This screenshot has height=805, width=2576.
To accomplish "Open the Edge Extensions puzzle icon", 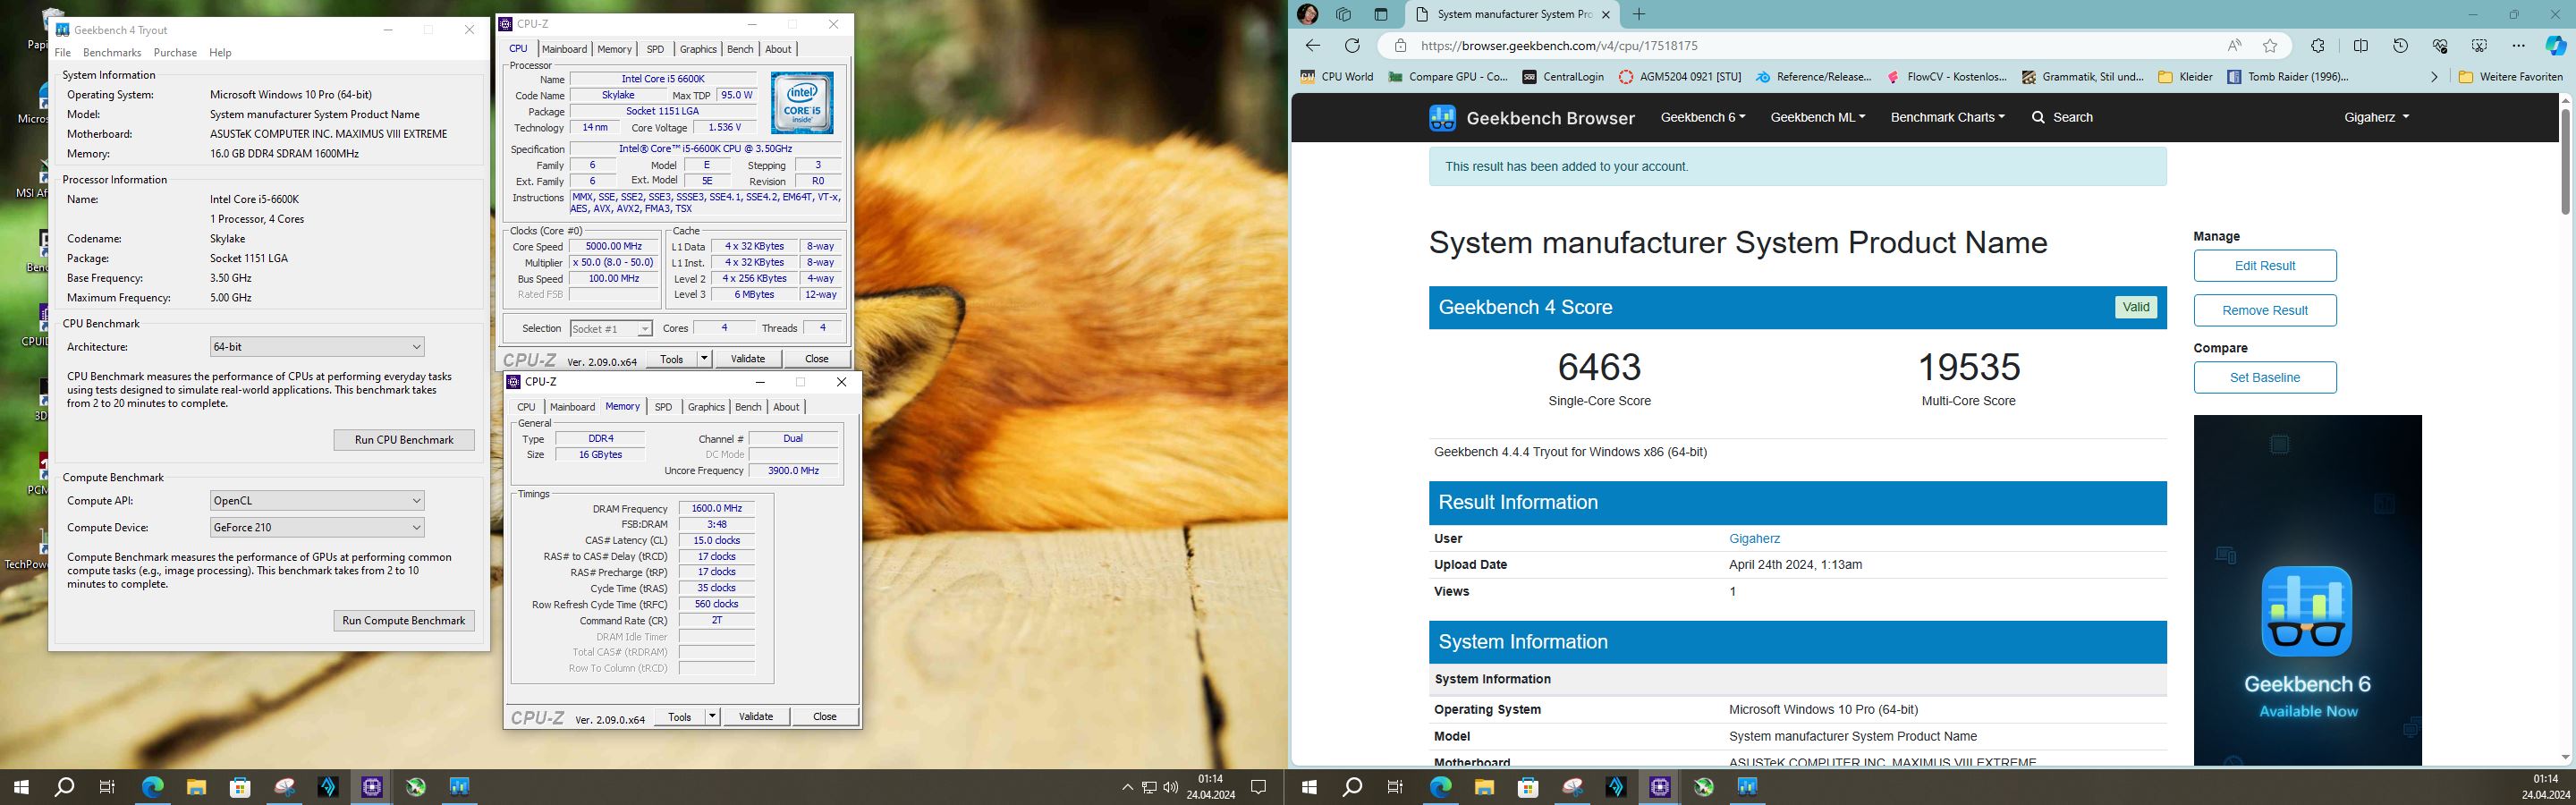I will click(2317, 45).
